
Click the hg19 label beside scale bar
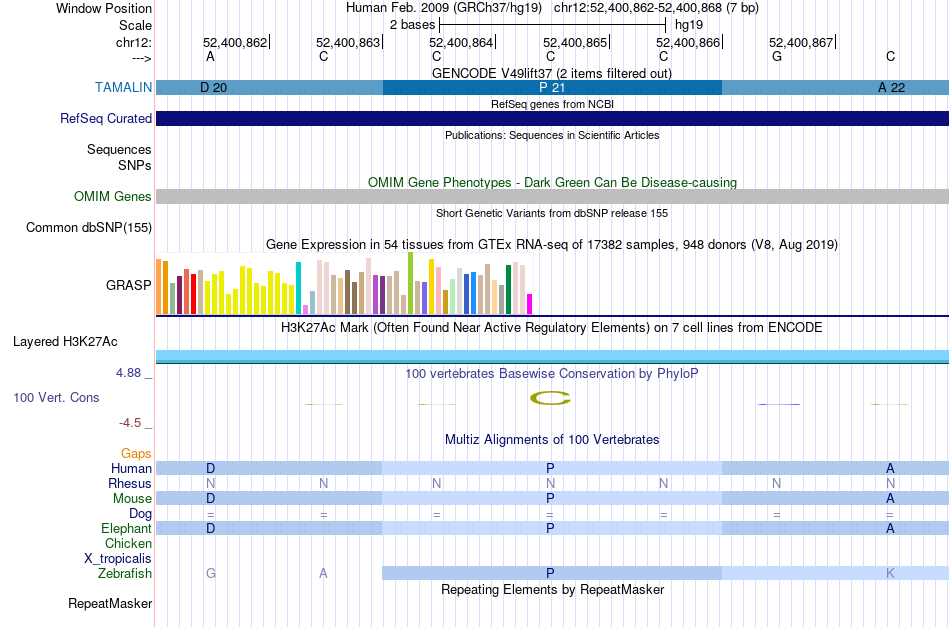point(689,25)
